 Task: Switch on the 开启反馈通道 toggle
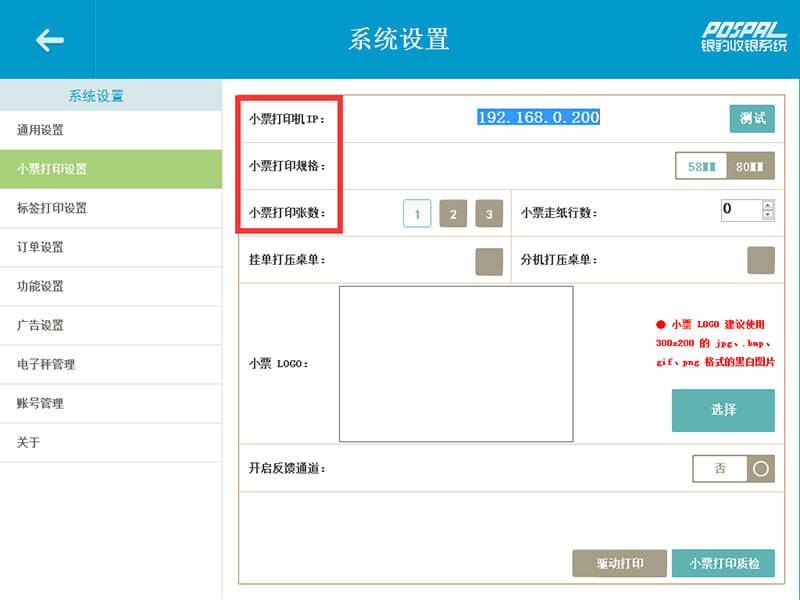[733, 468]
